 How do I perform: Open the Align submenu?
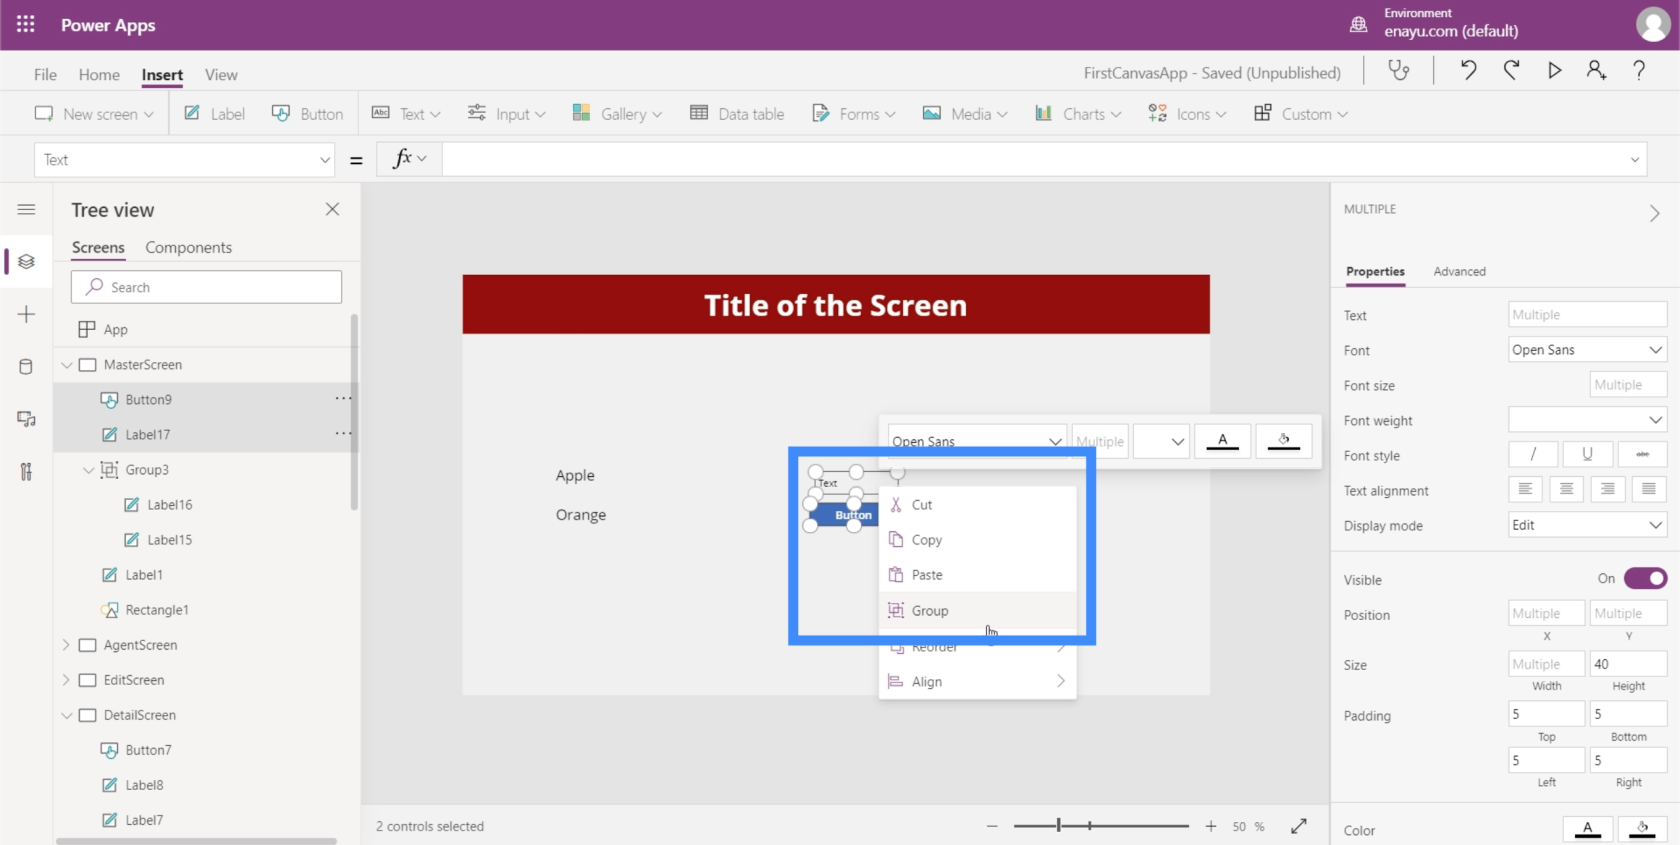pos(977,681)
